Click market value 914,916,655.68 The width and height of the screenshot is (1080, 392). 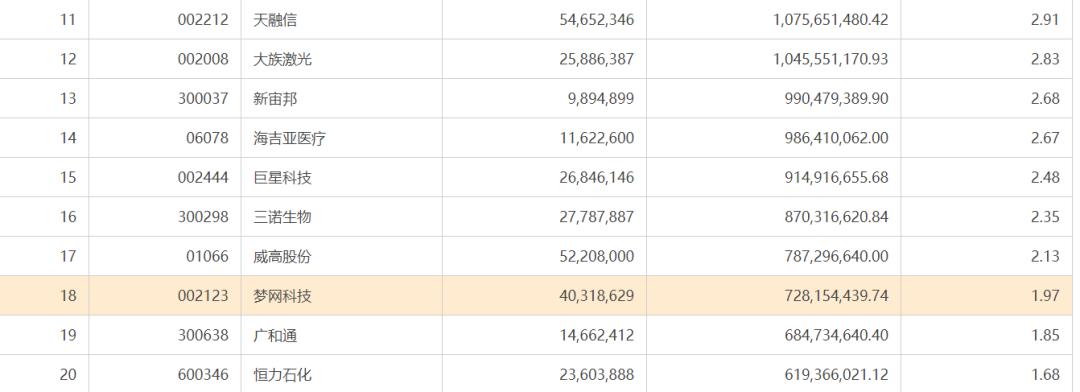pyautogui.click(x=836, y=178)
